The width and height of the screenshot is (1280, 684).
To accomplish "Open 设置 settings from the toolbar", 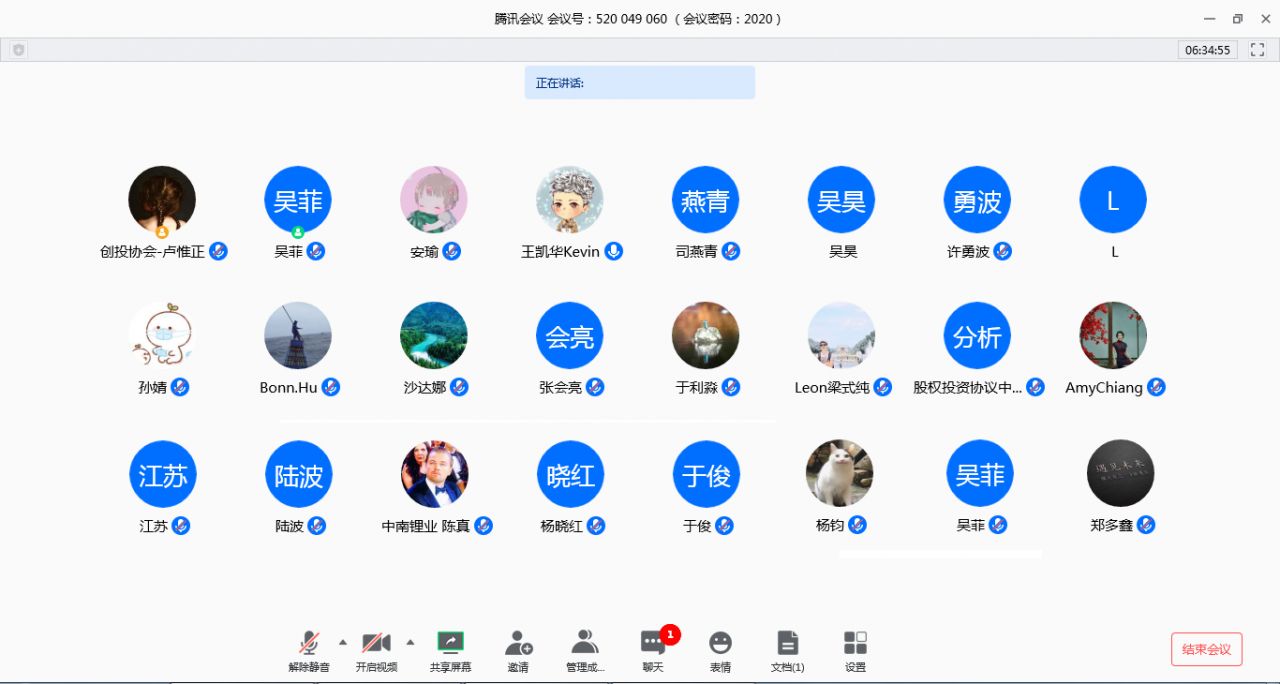I will [855, 643].
